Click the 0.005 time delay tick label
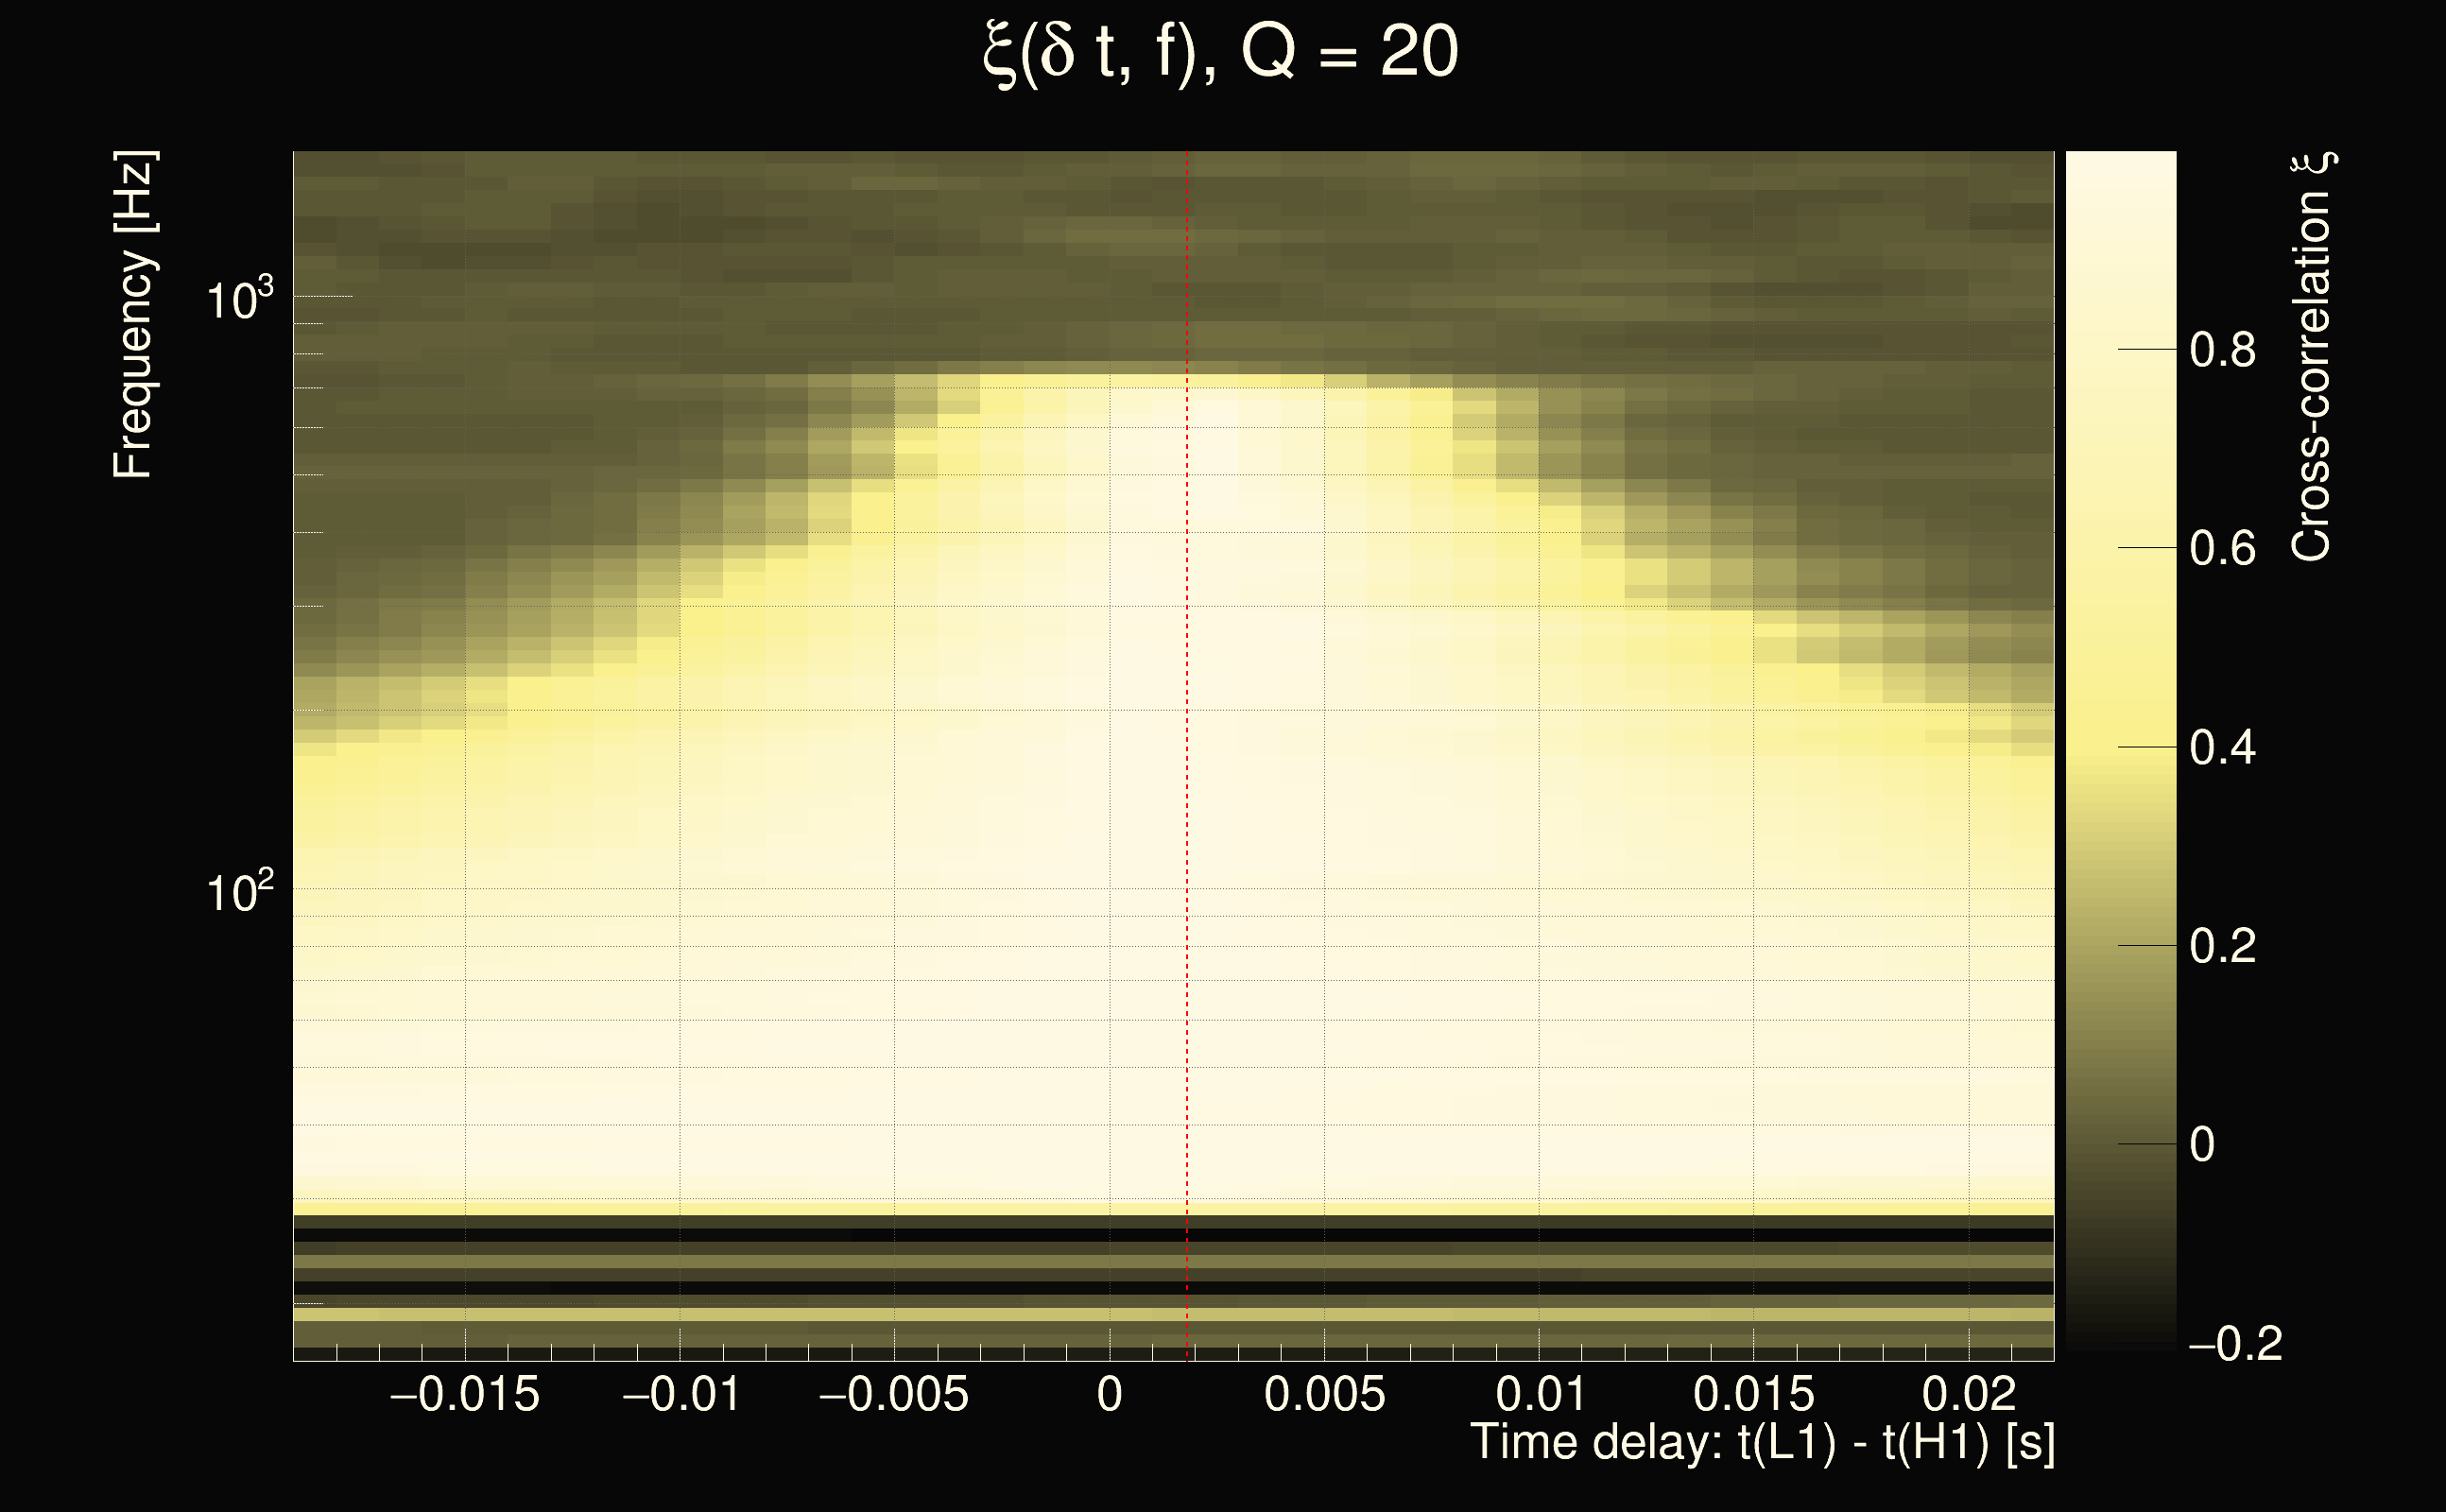 coord(1324,1394)
